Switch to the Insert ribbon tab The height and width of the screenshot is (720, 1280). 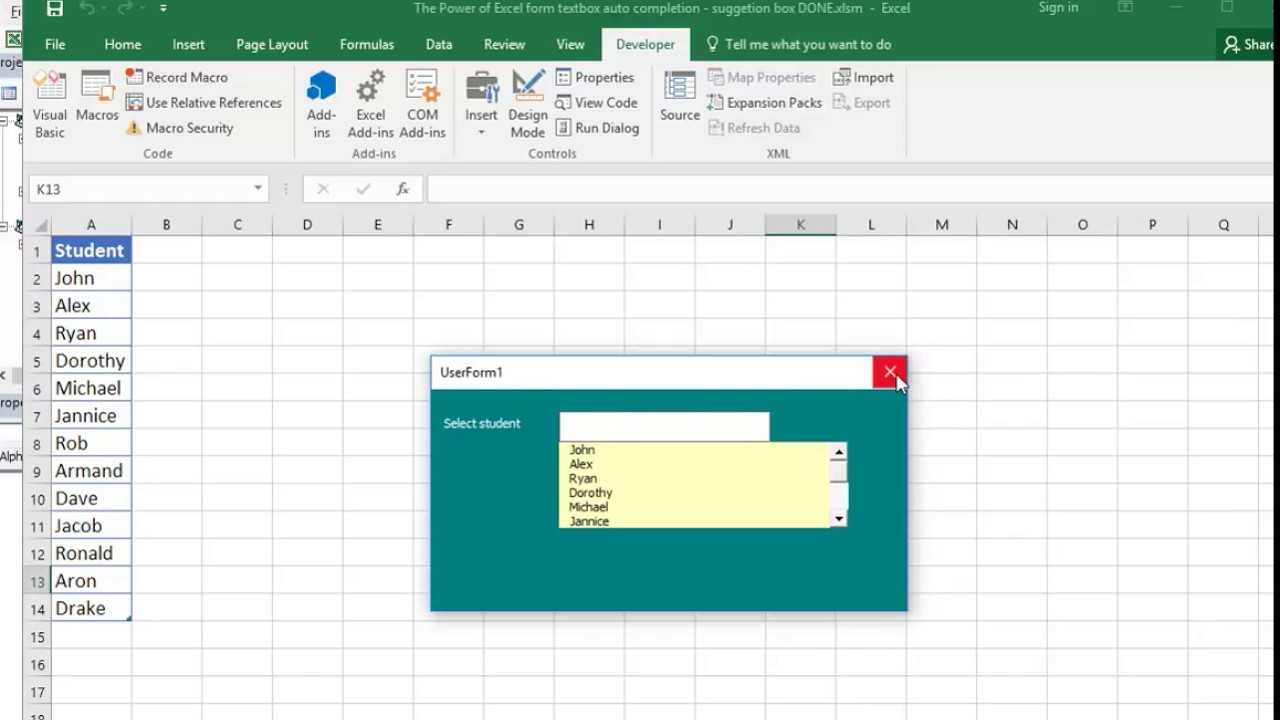(188, 44)
